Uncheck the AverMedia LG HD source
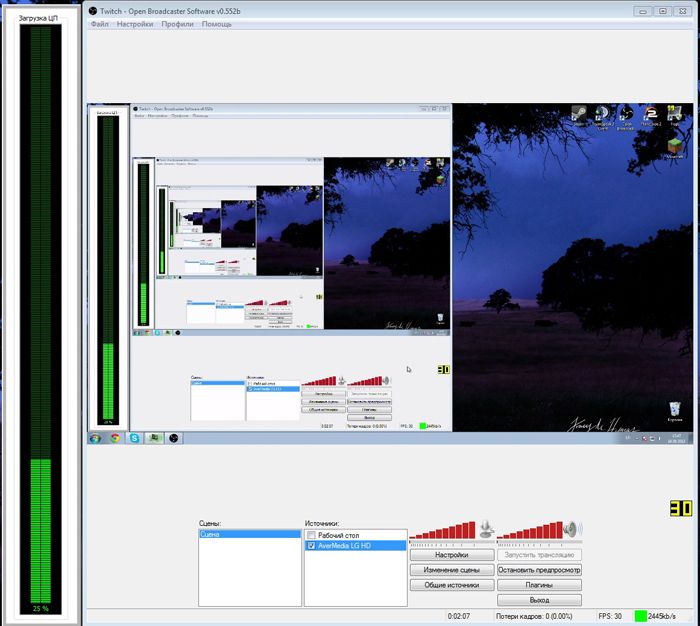The height and width of the screenshot is (626, 700). [x=312, y=546]
